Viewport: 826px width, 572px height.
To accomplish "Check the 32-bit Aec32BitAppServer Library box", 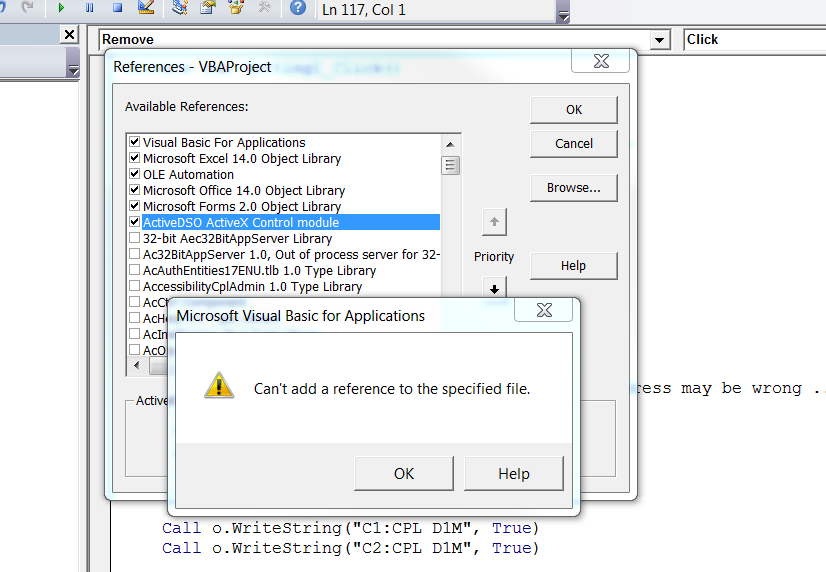I will click(135, 238).
